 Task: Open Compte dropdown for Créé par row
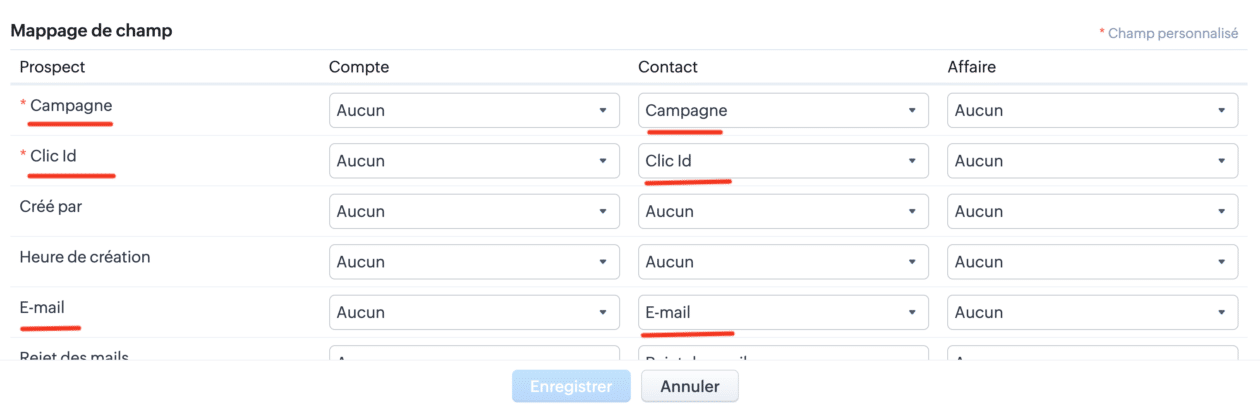474,211
